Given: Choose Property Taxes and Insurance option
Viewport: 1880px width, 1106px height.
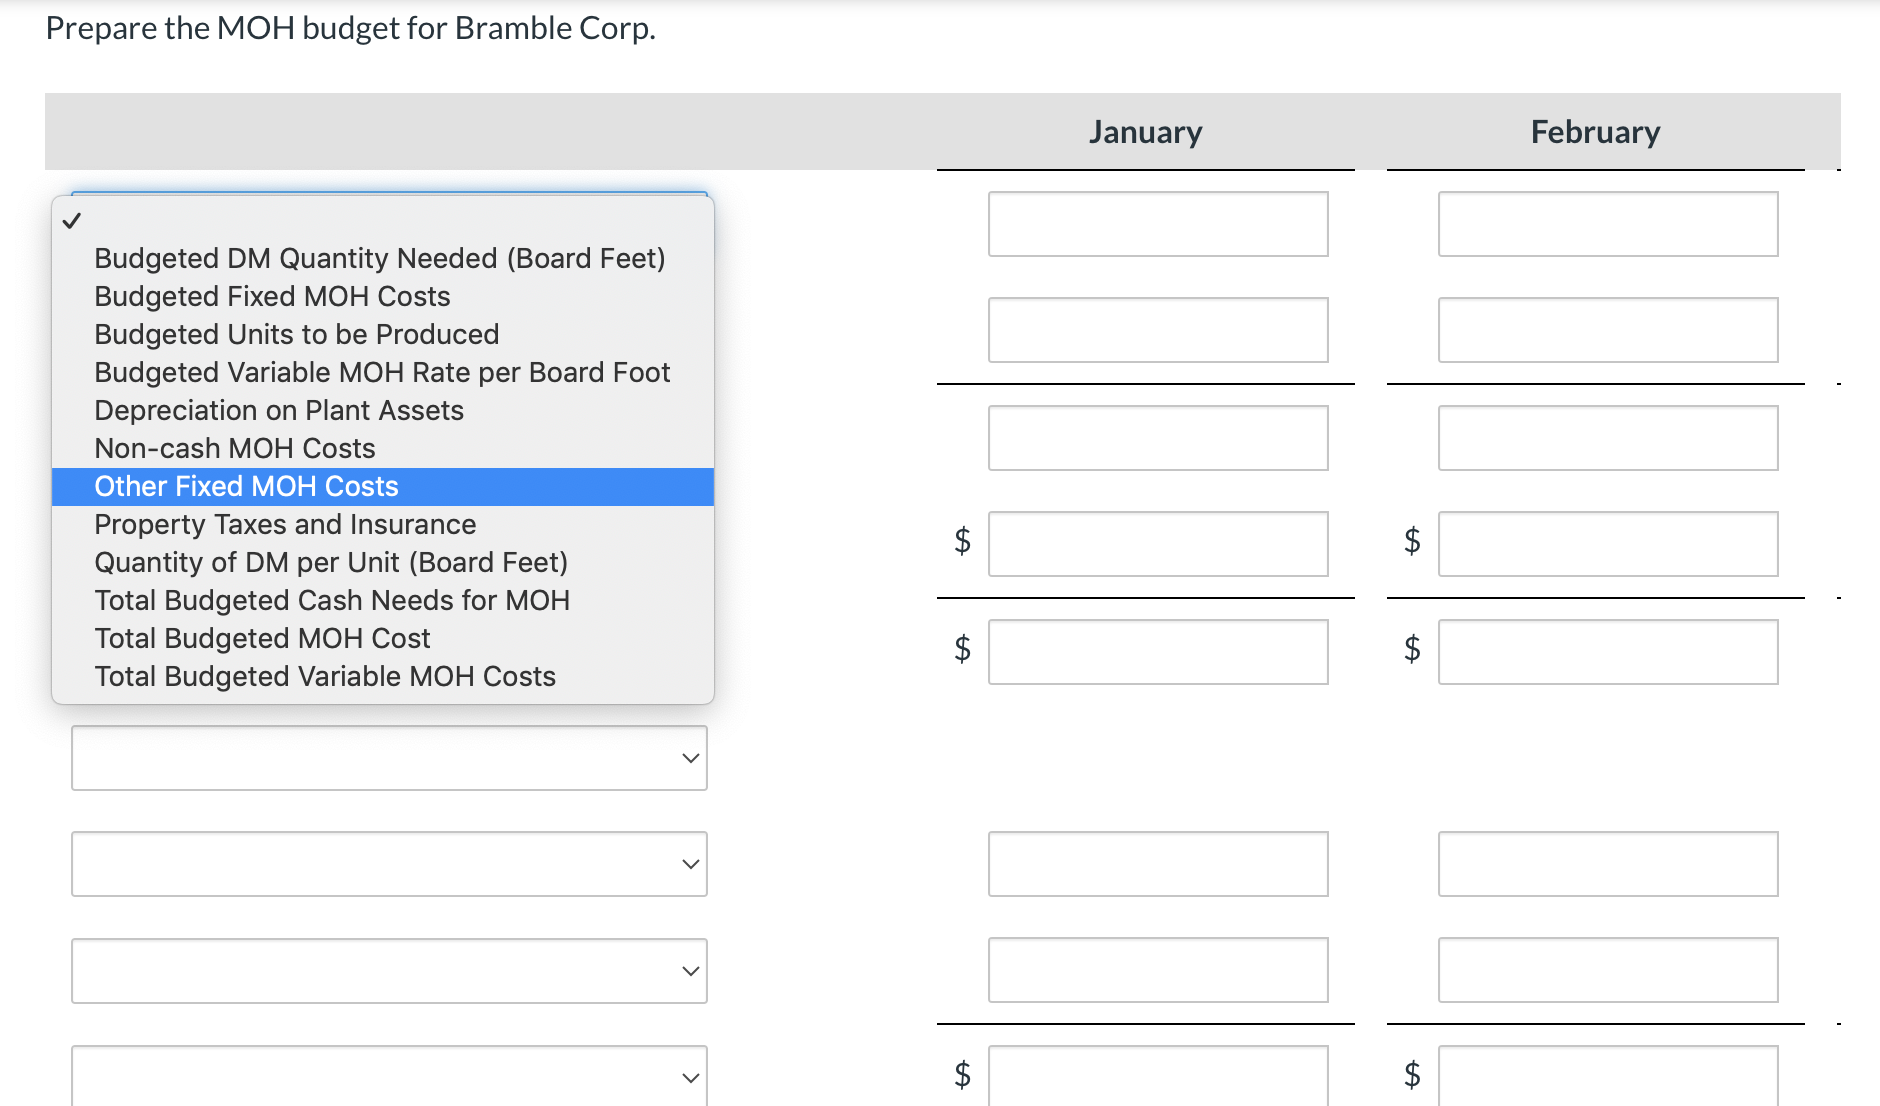Looking at the screenshot, I should click(x=285, y=524).
